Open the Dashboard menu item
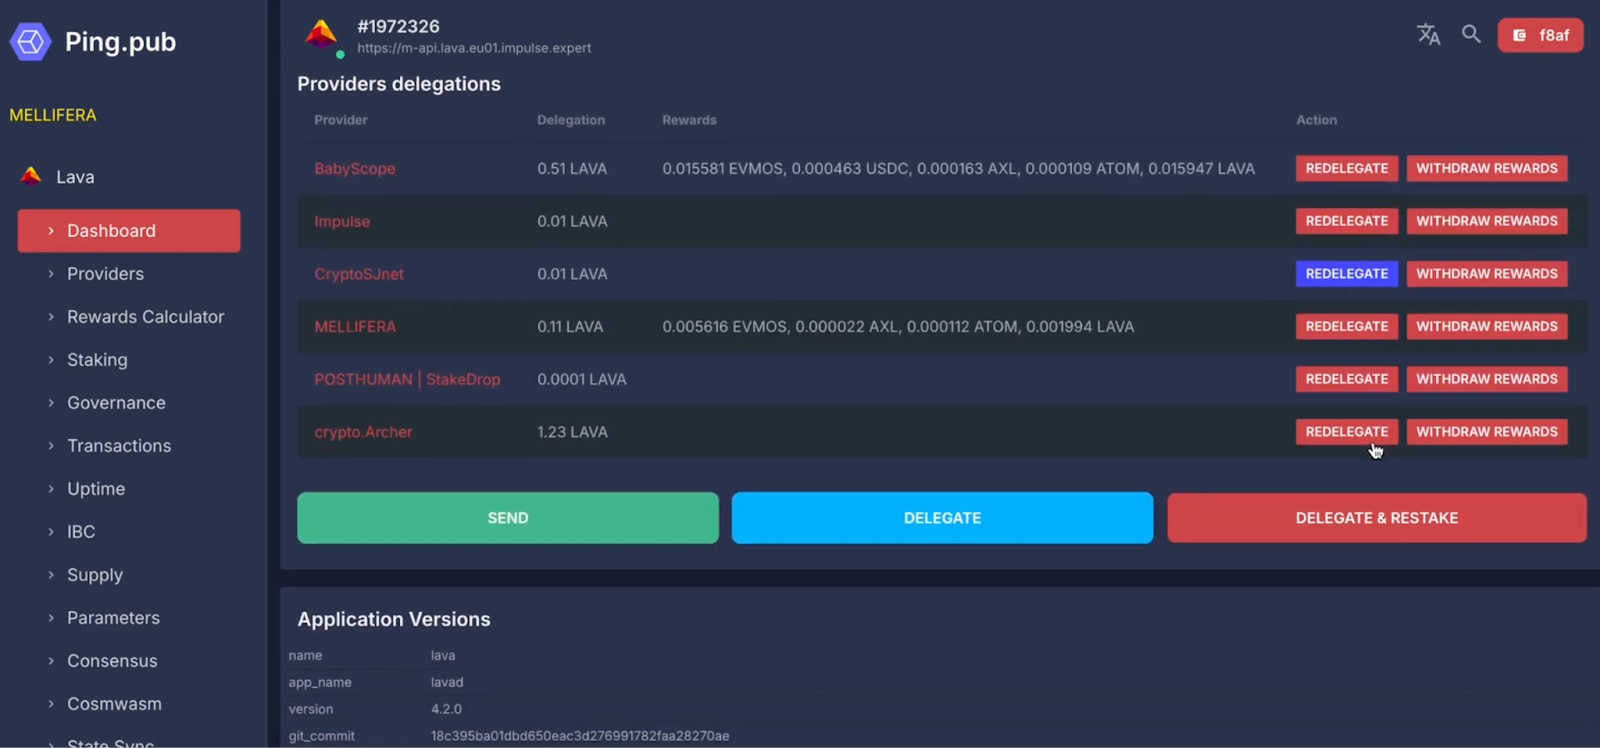This screenshot has width=1600, height=748. click(x=129, y=231)
